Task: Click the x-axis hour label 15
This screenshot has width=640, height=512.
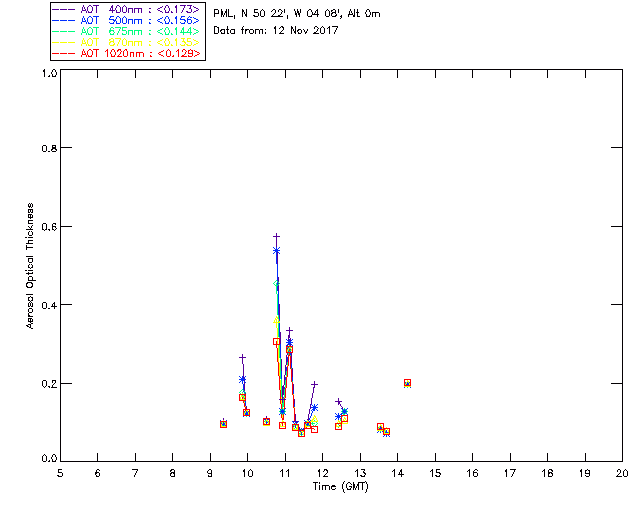Action: click(435, 473)
